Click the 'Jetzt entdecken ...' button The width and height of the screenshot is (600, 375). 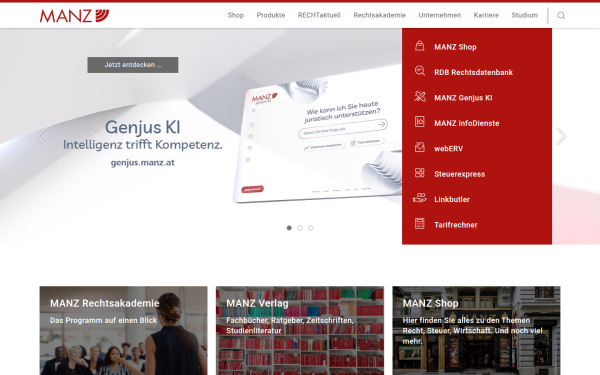click(133, 65)
